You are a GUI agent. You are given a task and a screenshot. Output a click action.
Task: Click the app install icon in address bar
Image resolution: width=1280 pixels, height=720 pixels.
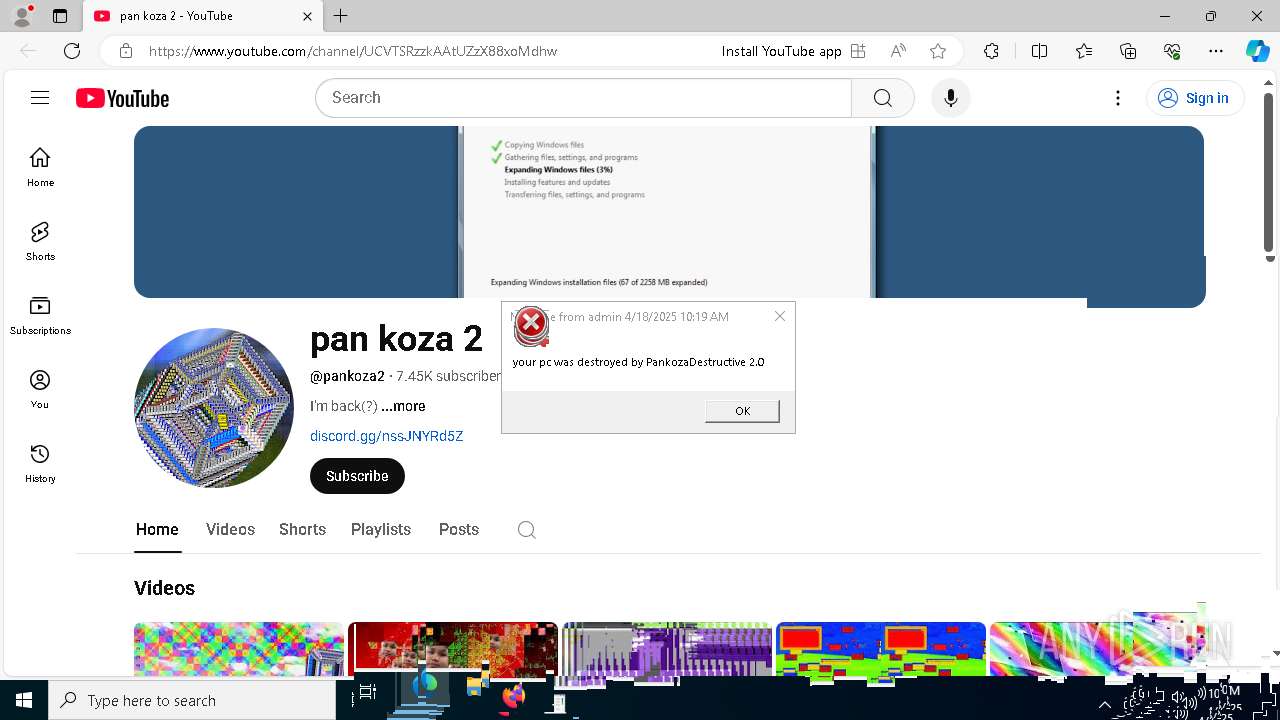tap(858, 51)
